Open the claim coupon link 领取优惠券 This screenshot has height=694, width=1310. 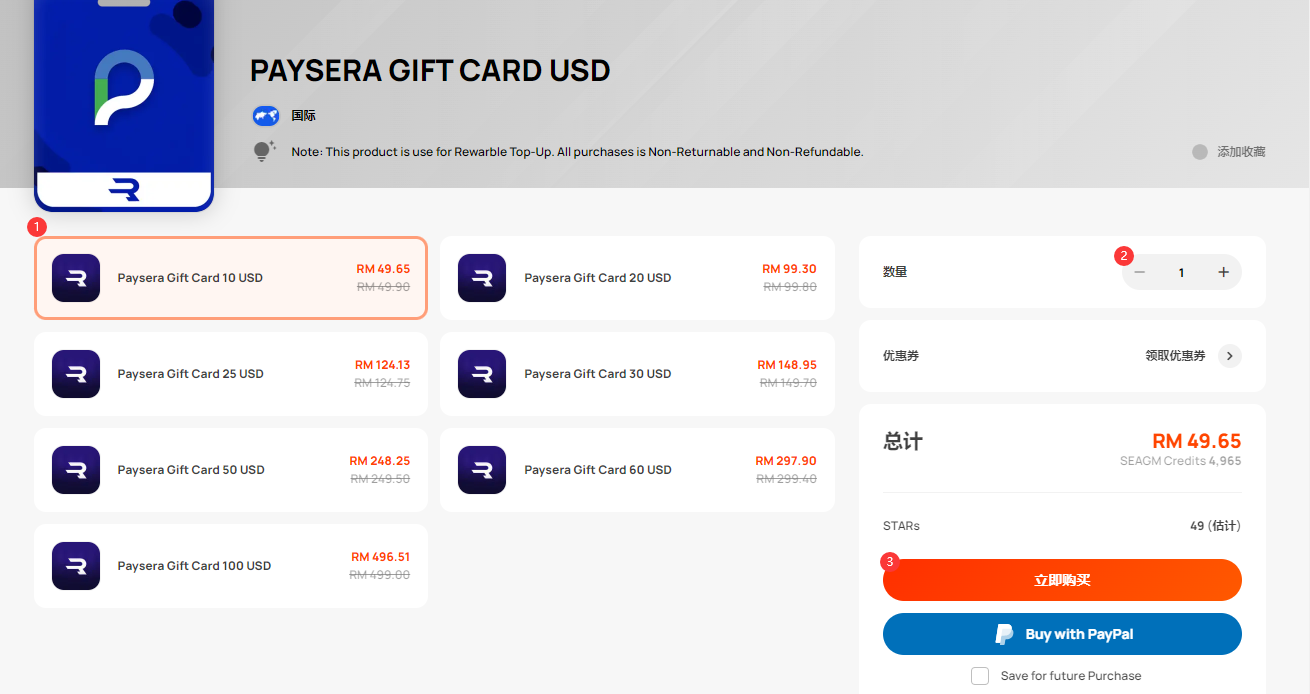(x=1175, y=356)
